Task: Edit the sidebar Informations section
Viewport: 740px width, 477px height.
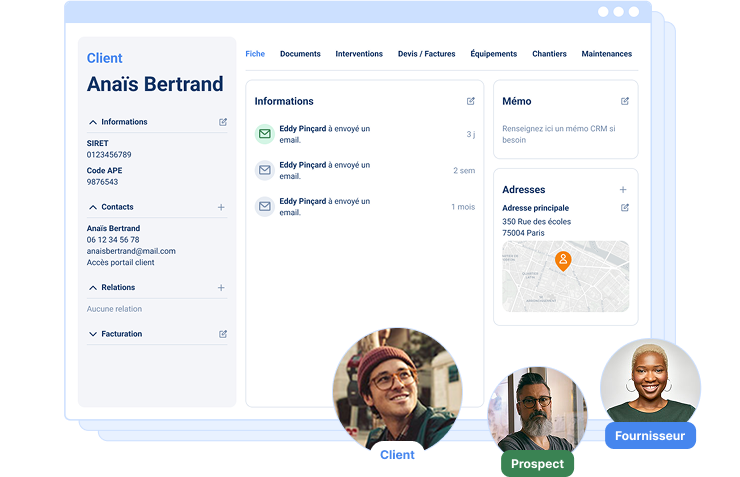Action: tap(223, 122)
